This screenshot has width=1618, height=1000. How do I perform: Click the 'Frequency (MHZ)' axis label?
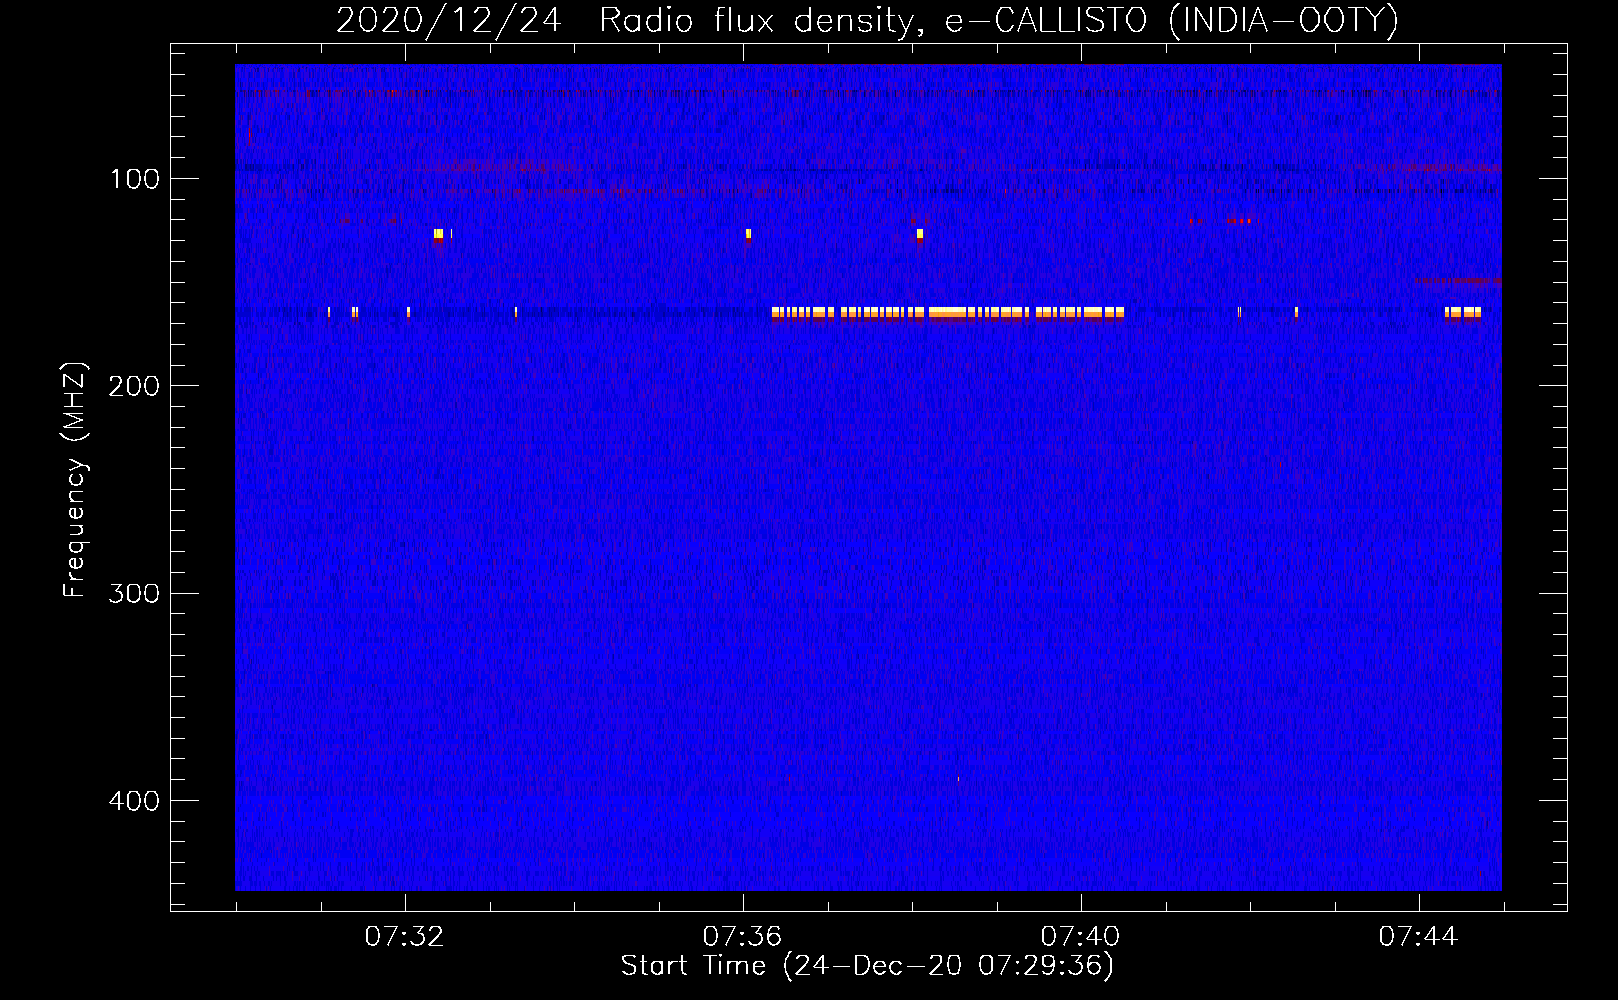[x=75, y=480]
